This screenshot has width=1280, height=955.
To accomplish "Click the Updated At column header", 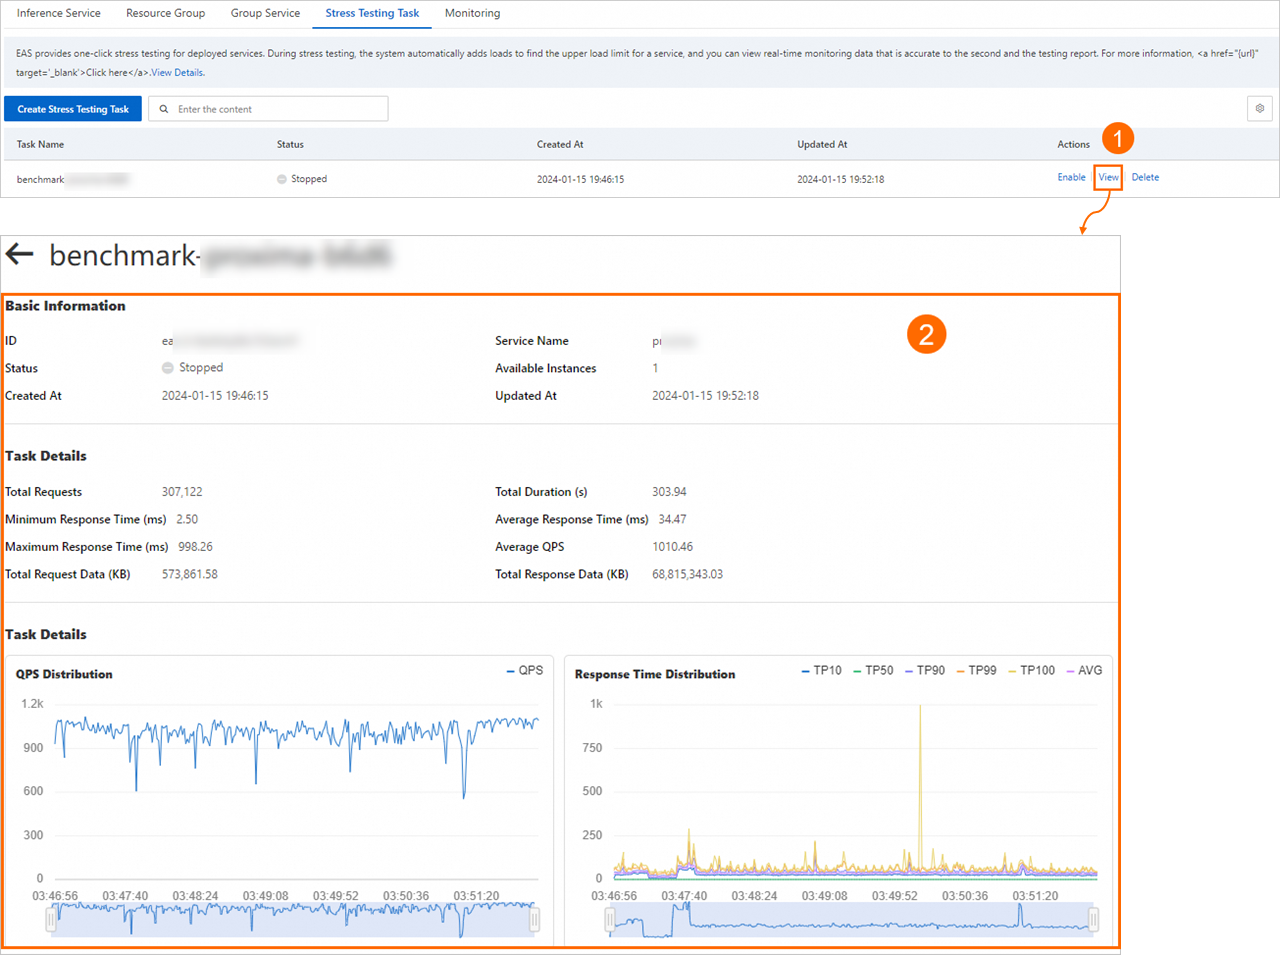I will pyautogui.click(x=822, y=144).
